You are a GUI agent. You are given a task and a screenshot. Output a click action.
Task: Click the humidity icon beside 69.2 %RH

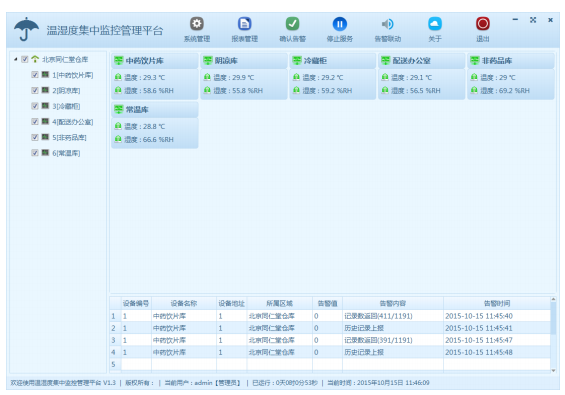(474, 90)
